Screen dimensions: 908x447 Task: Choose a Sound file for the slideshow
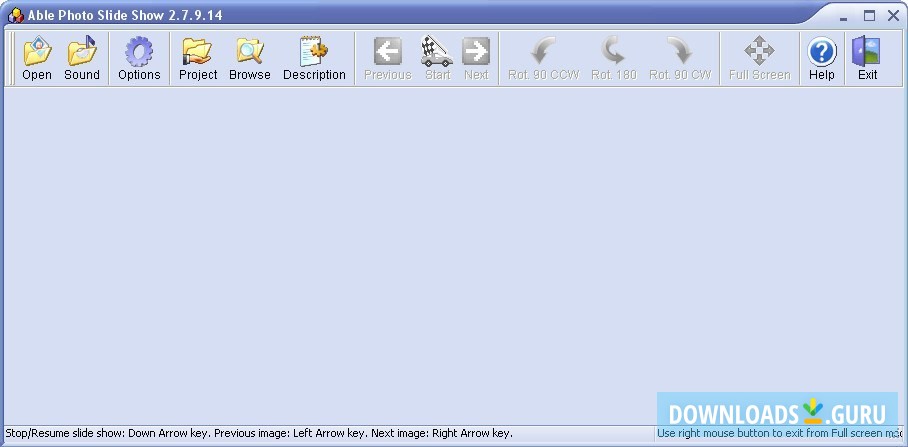(x=82, y=58)
